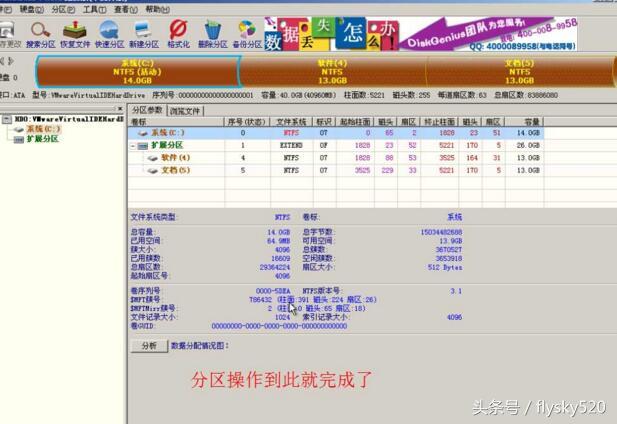The image size is (617, 424).
Task: Select 文档(5) row in partition table
Action: click(x=335, y=170)
